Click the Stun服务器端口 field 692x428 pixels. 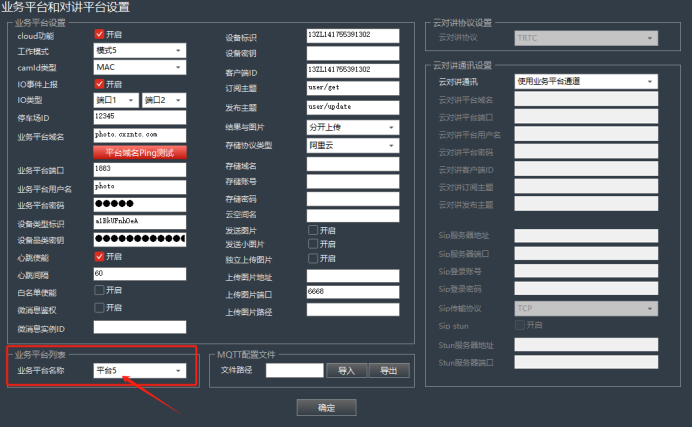coord(586,362)
